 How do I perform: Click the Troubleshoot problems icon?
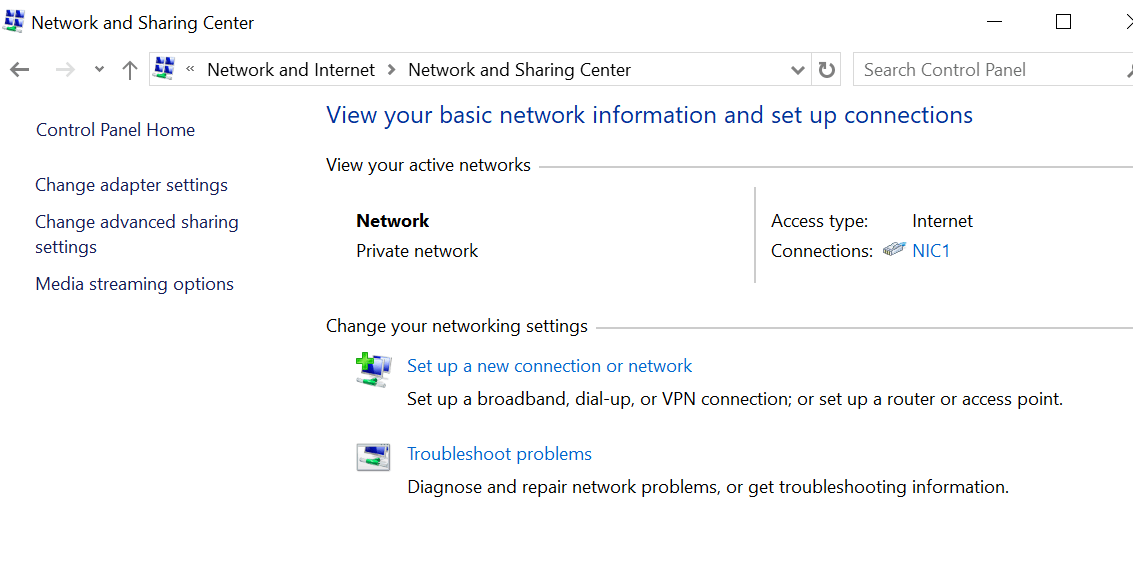coord(373,457)
